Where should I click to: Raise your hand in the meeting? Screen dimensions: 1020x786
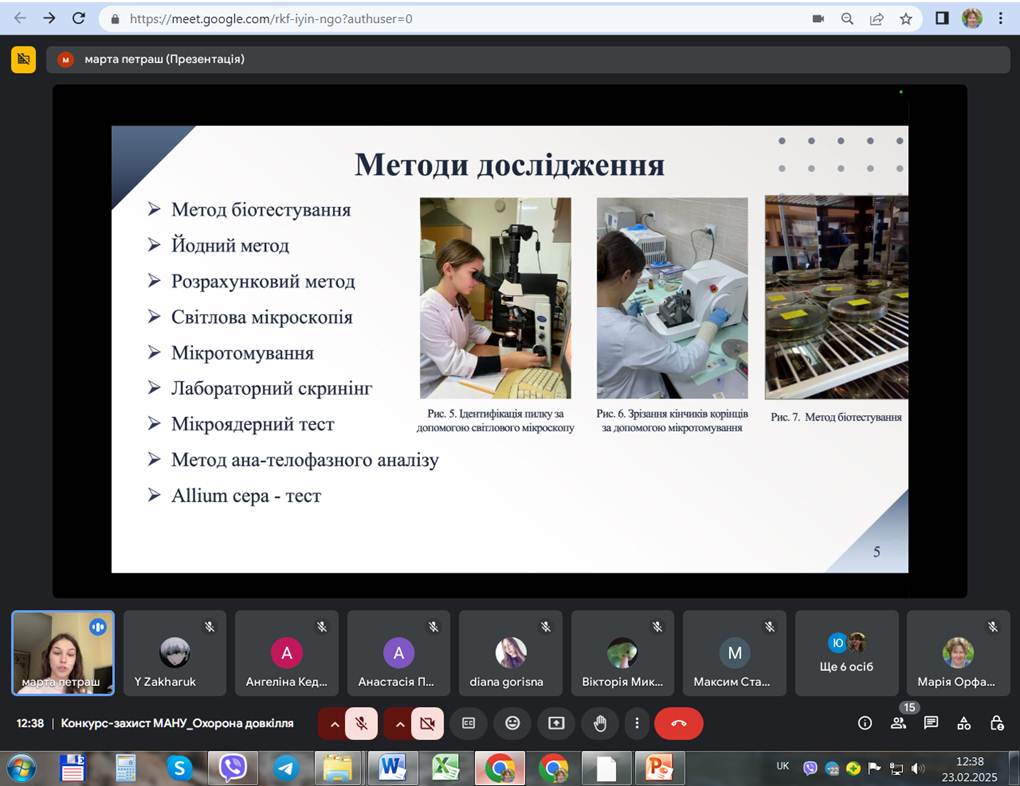pyautogui.click(x=600, y=723)
